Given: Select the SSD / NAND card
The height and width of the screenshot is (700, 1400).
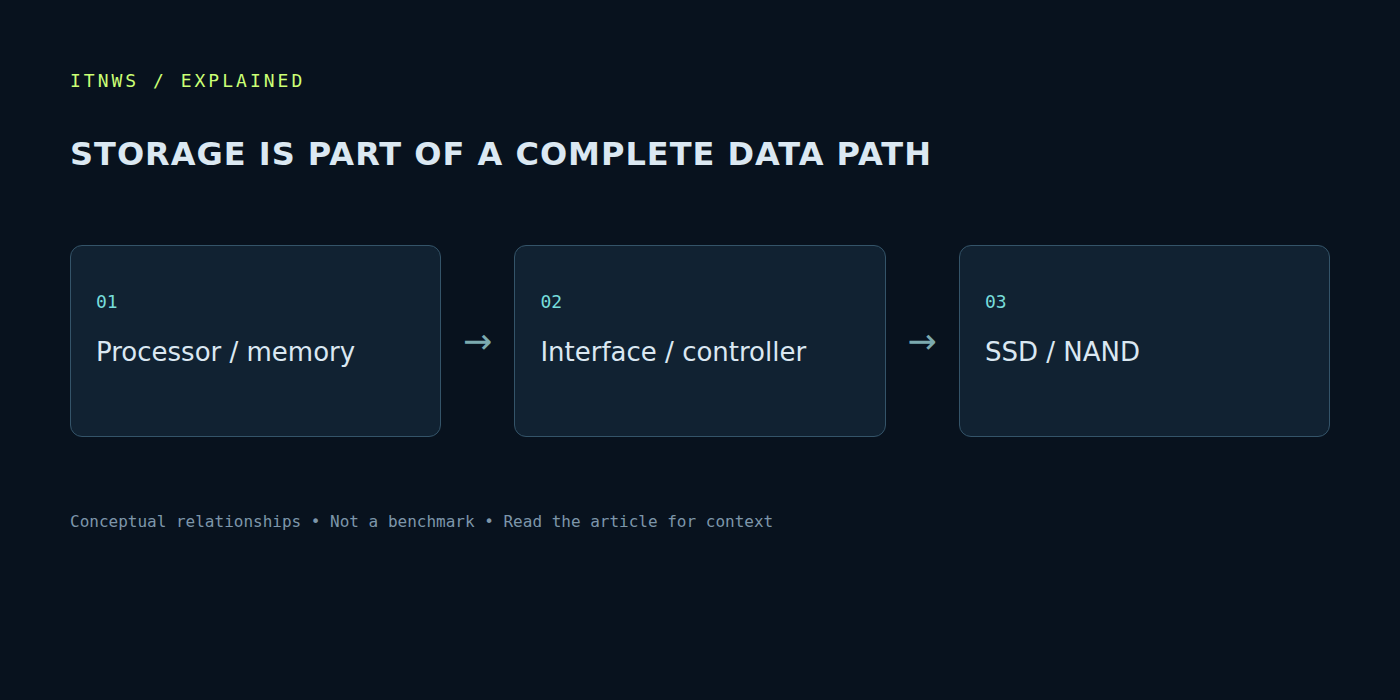Looking at the screenshot, I should point(1144,341).
